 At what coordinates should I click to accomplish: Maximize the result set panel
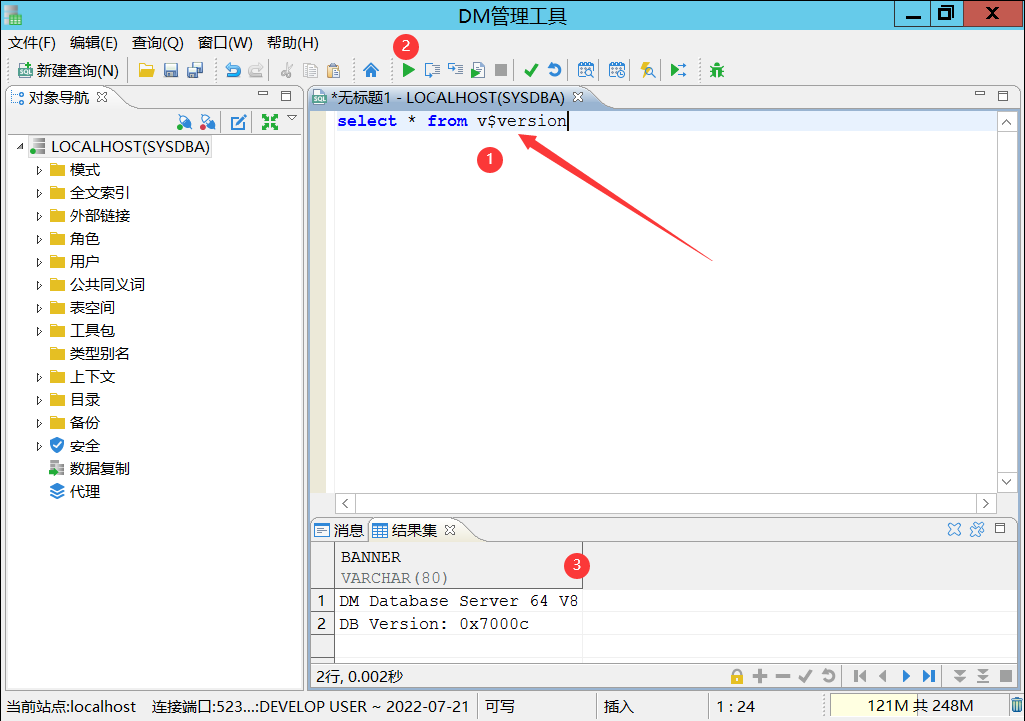coord(1000,528)
